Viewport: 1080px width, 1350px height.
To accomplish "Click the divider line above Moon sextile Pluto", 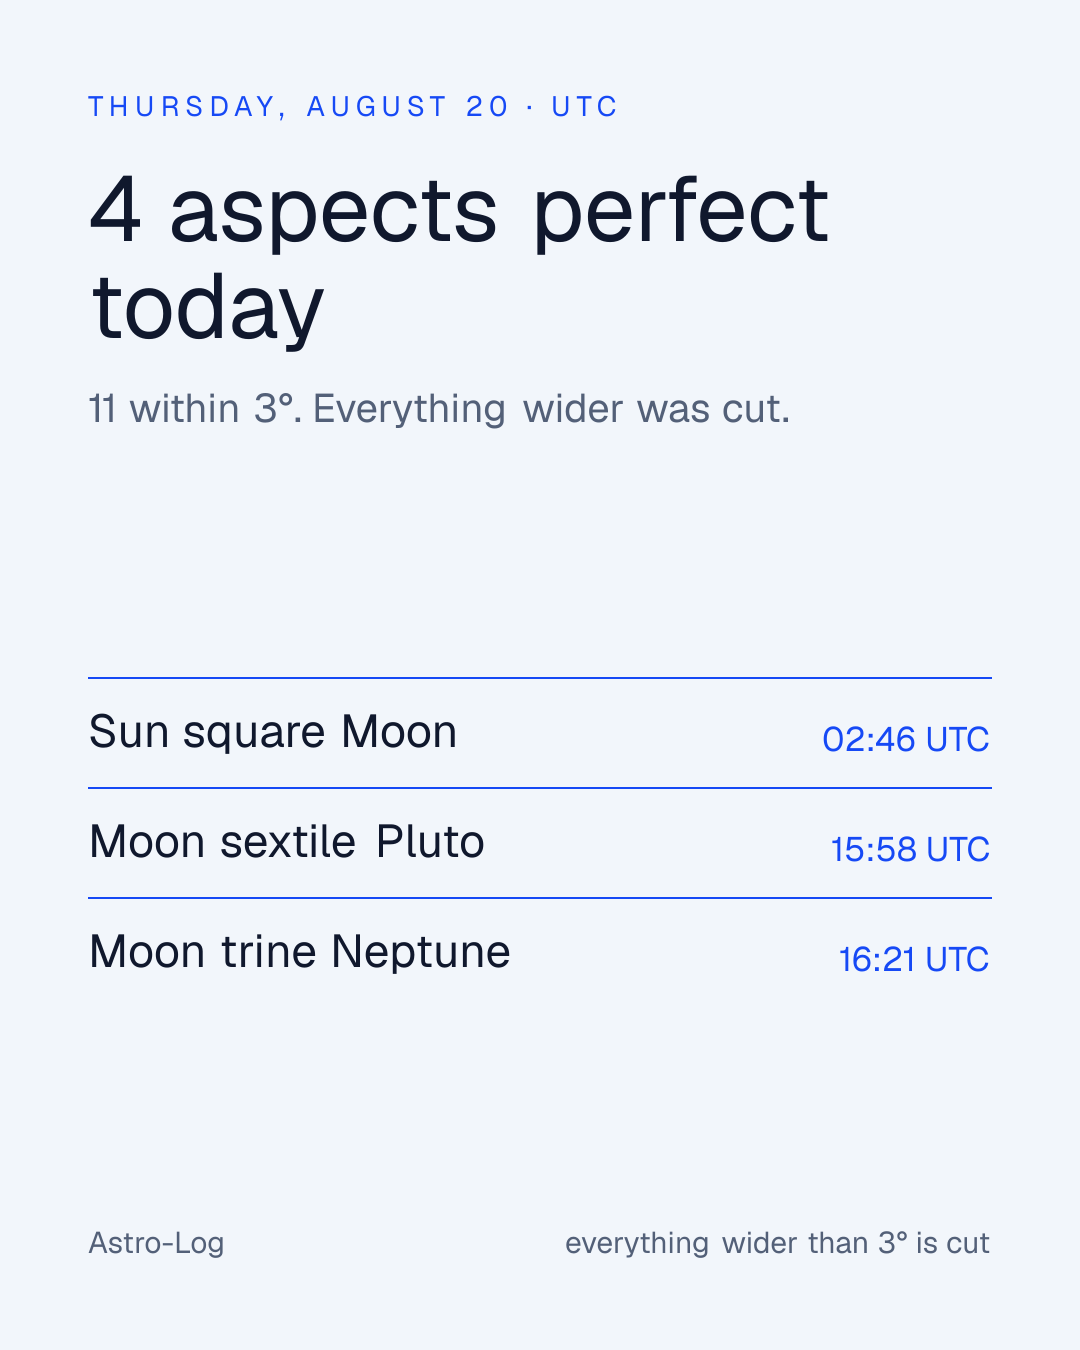I will (540, 788).
